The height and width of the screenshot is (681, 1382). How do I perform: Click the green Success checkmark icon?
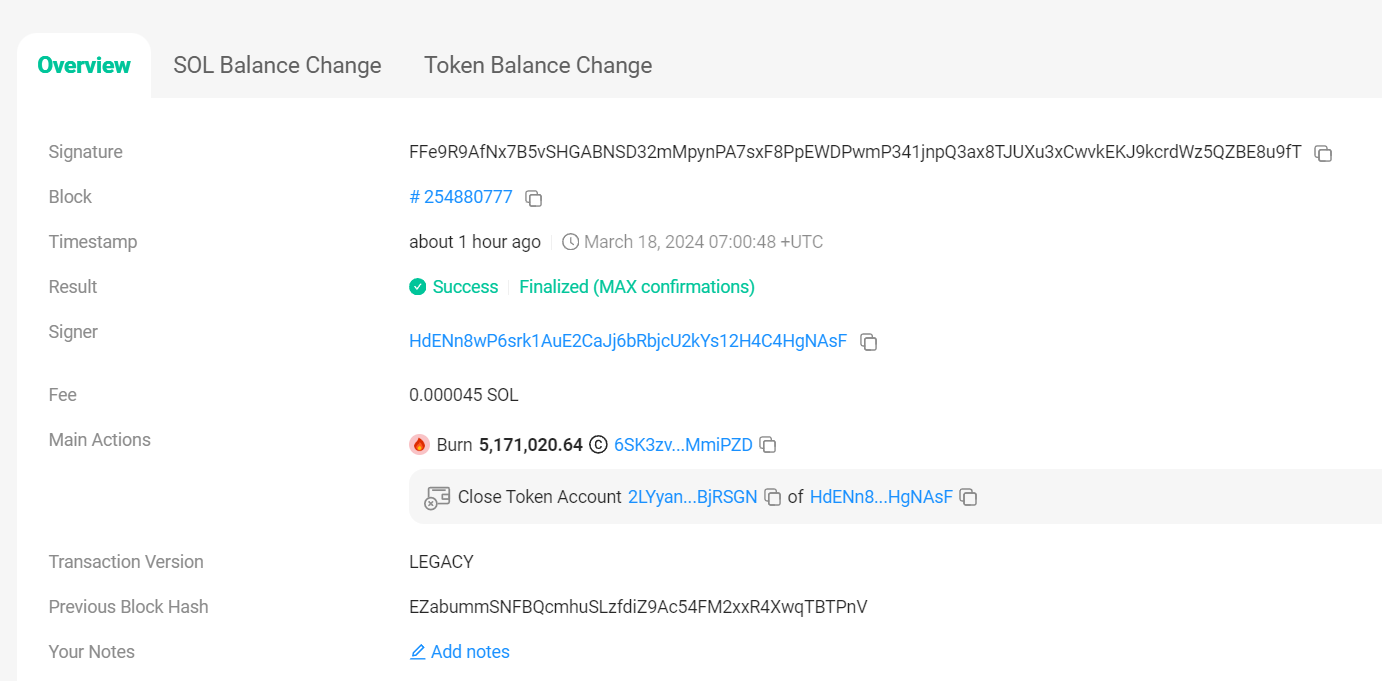[418, 287]
